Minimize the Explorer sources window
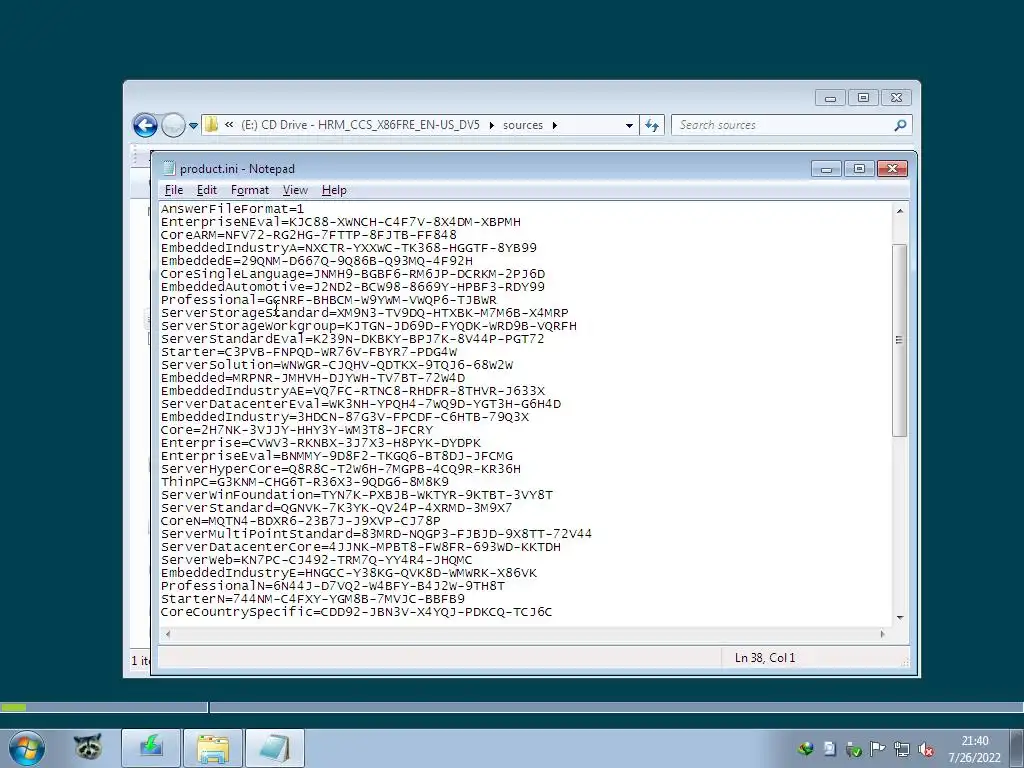Image resolution: width=1024 pixels, height=768 pixels. (x=830, y=98)
